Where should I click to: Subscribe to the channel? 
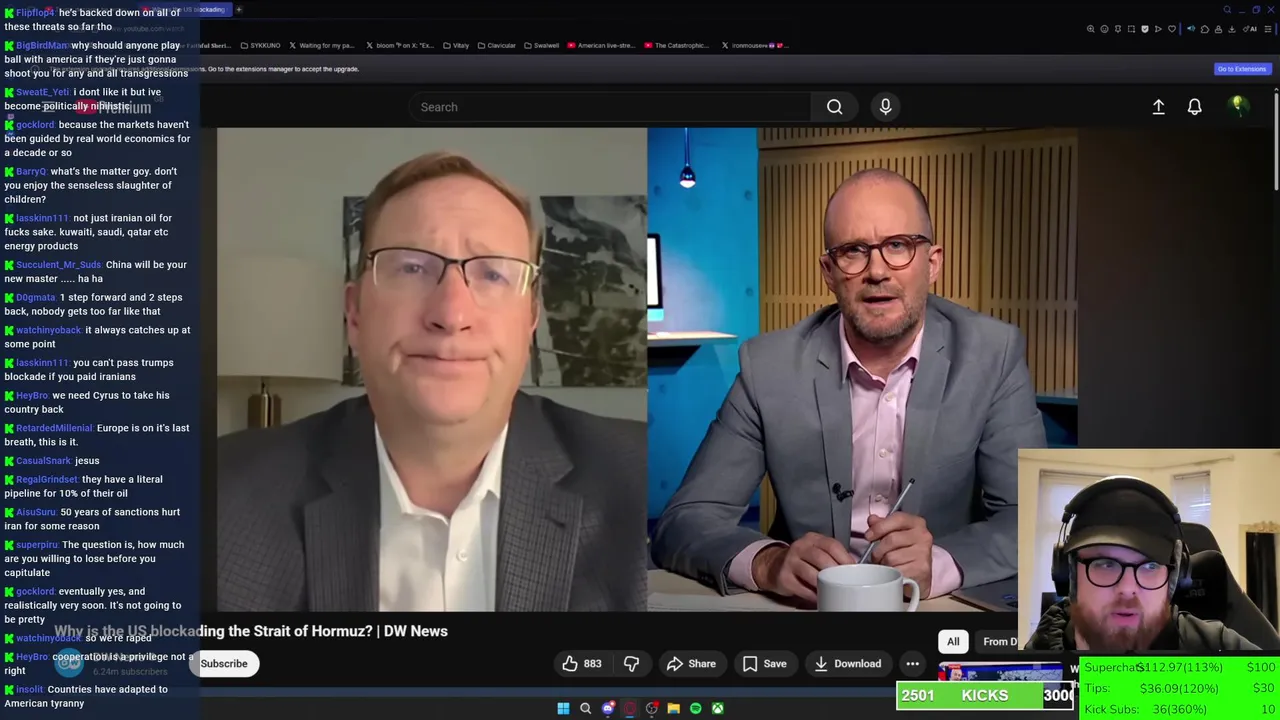[224, 664]
